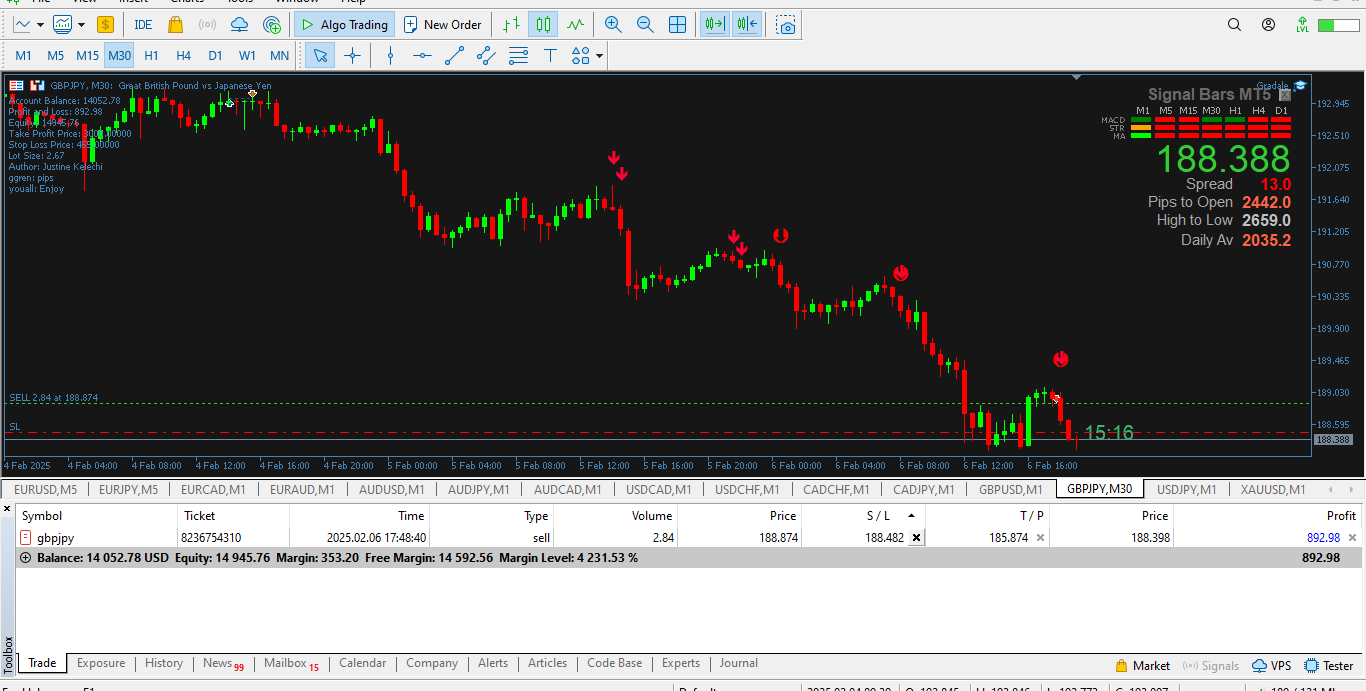Click the zoom out magnifier icon
This screenshot has width=1366, height=691.
(x=645, y=25)
